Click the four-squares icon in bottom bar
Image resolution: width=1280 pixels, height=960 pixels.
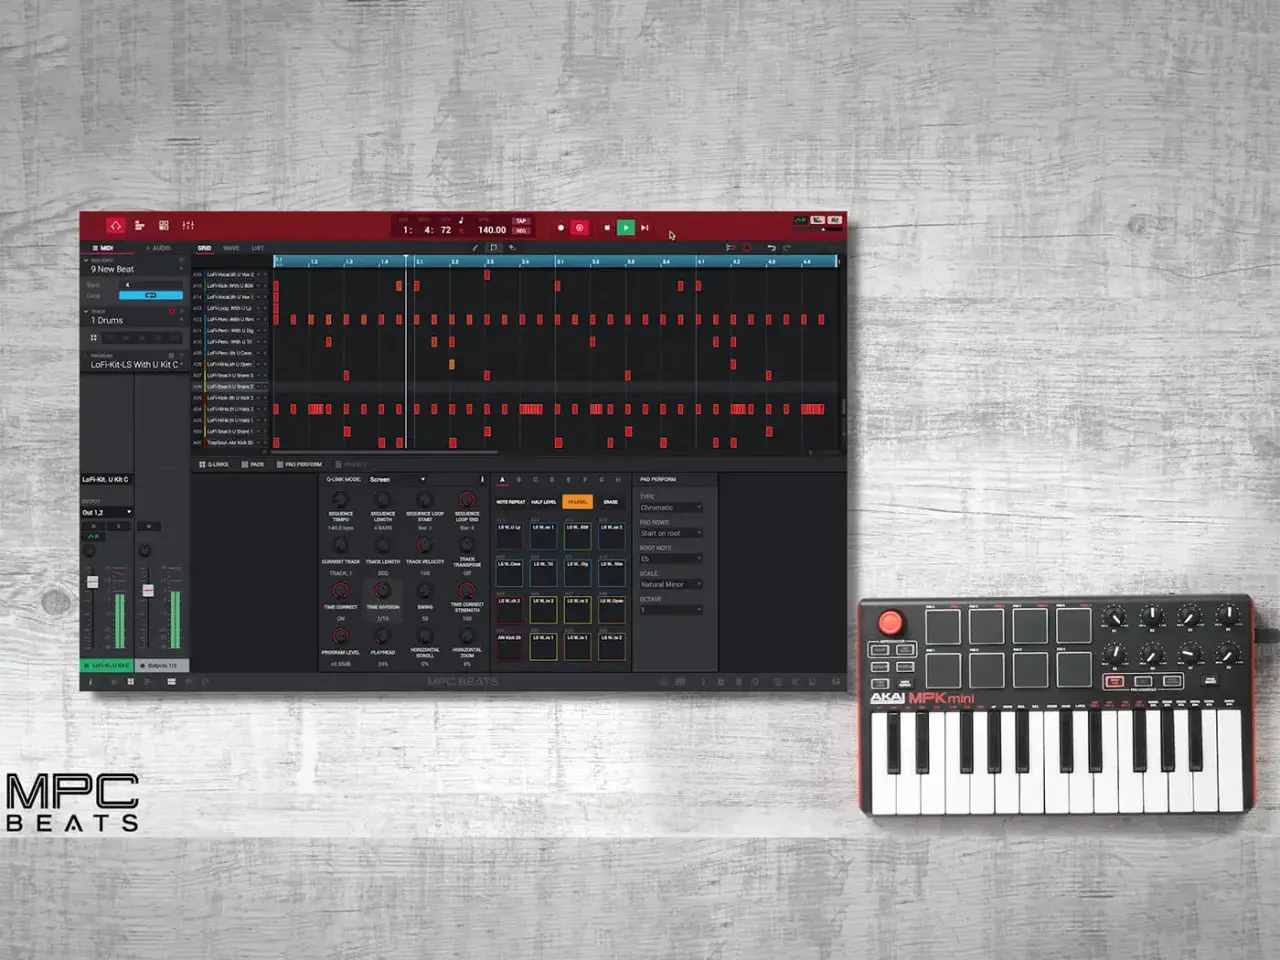(131, 682)
